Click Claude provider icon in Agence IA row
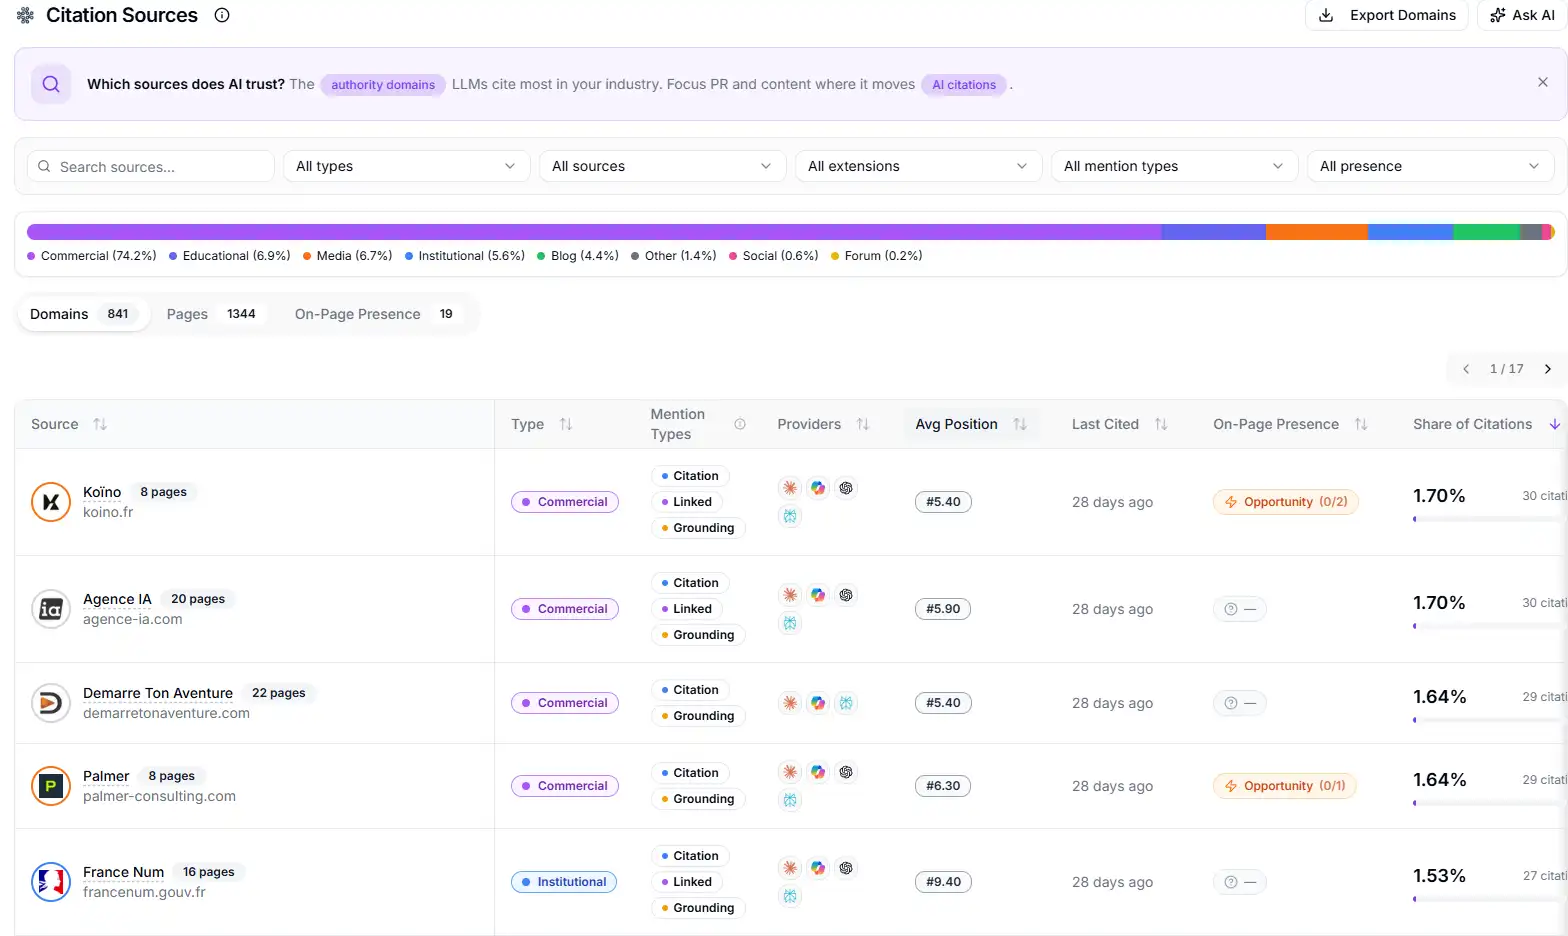 [x=790, y=595]
